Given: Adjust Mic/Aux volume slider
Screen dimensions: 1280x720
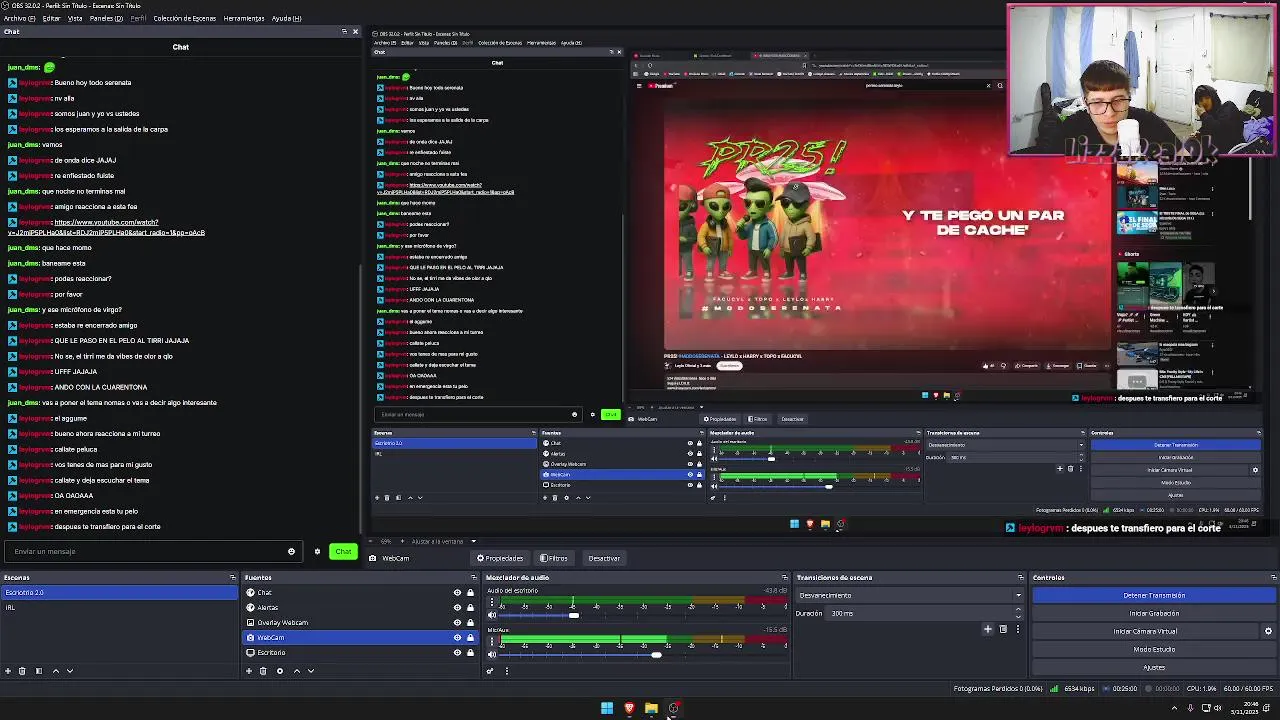Looking at the screenshot, I should [x=656, y=654].
